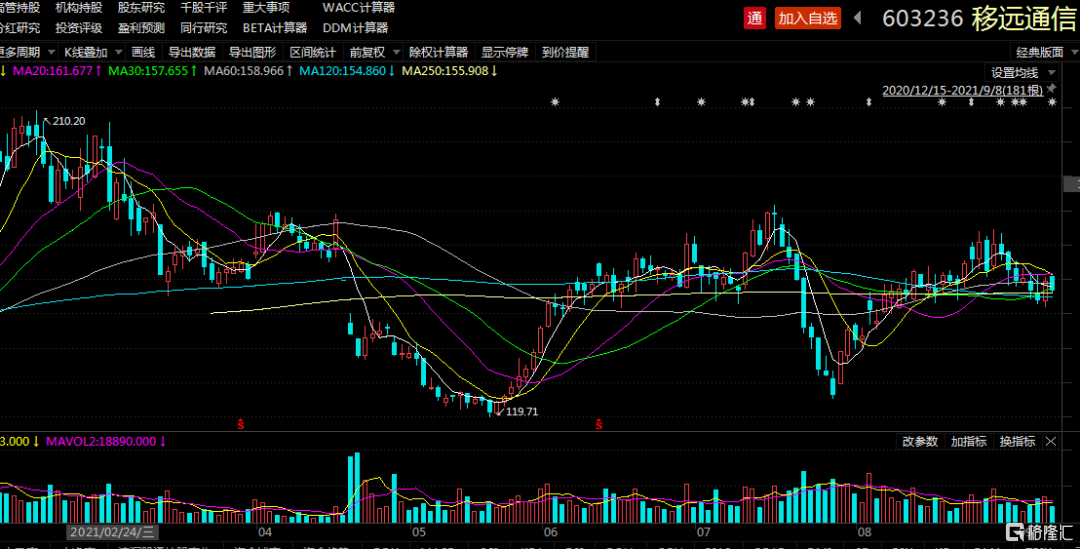Open the 区间统计 range statistics tool
1080x549 pixels.
point(313,52)
